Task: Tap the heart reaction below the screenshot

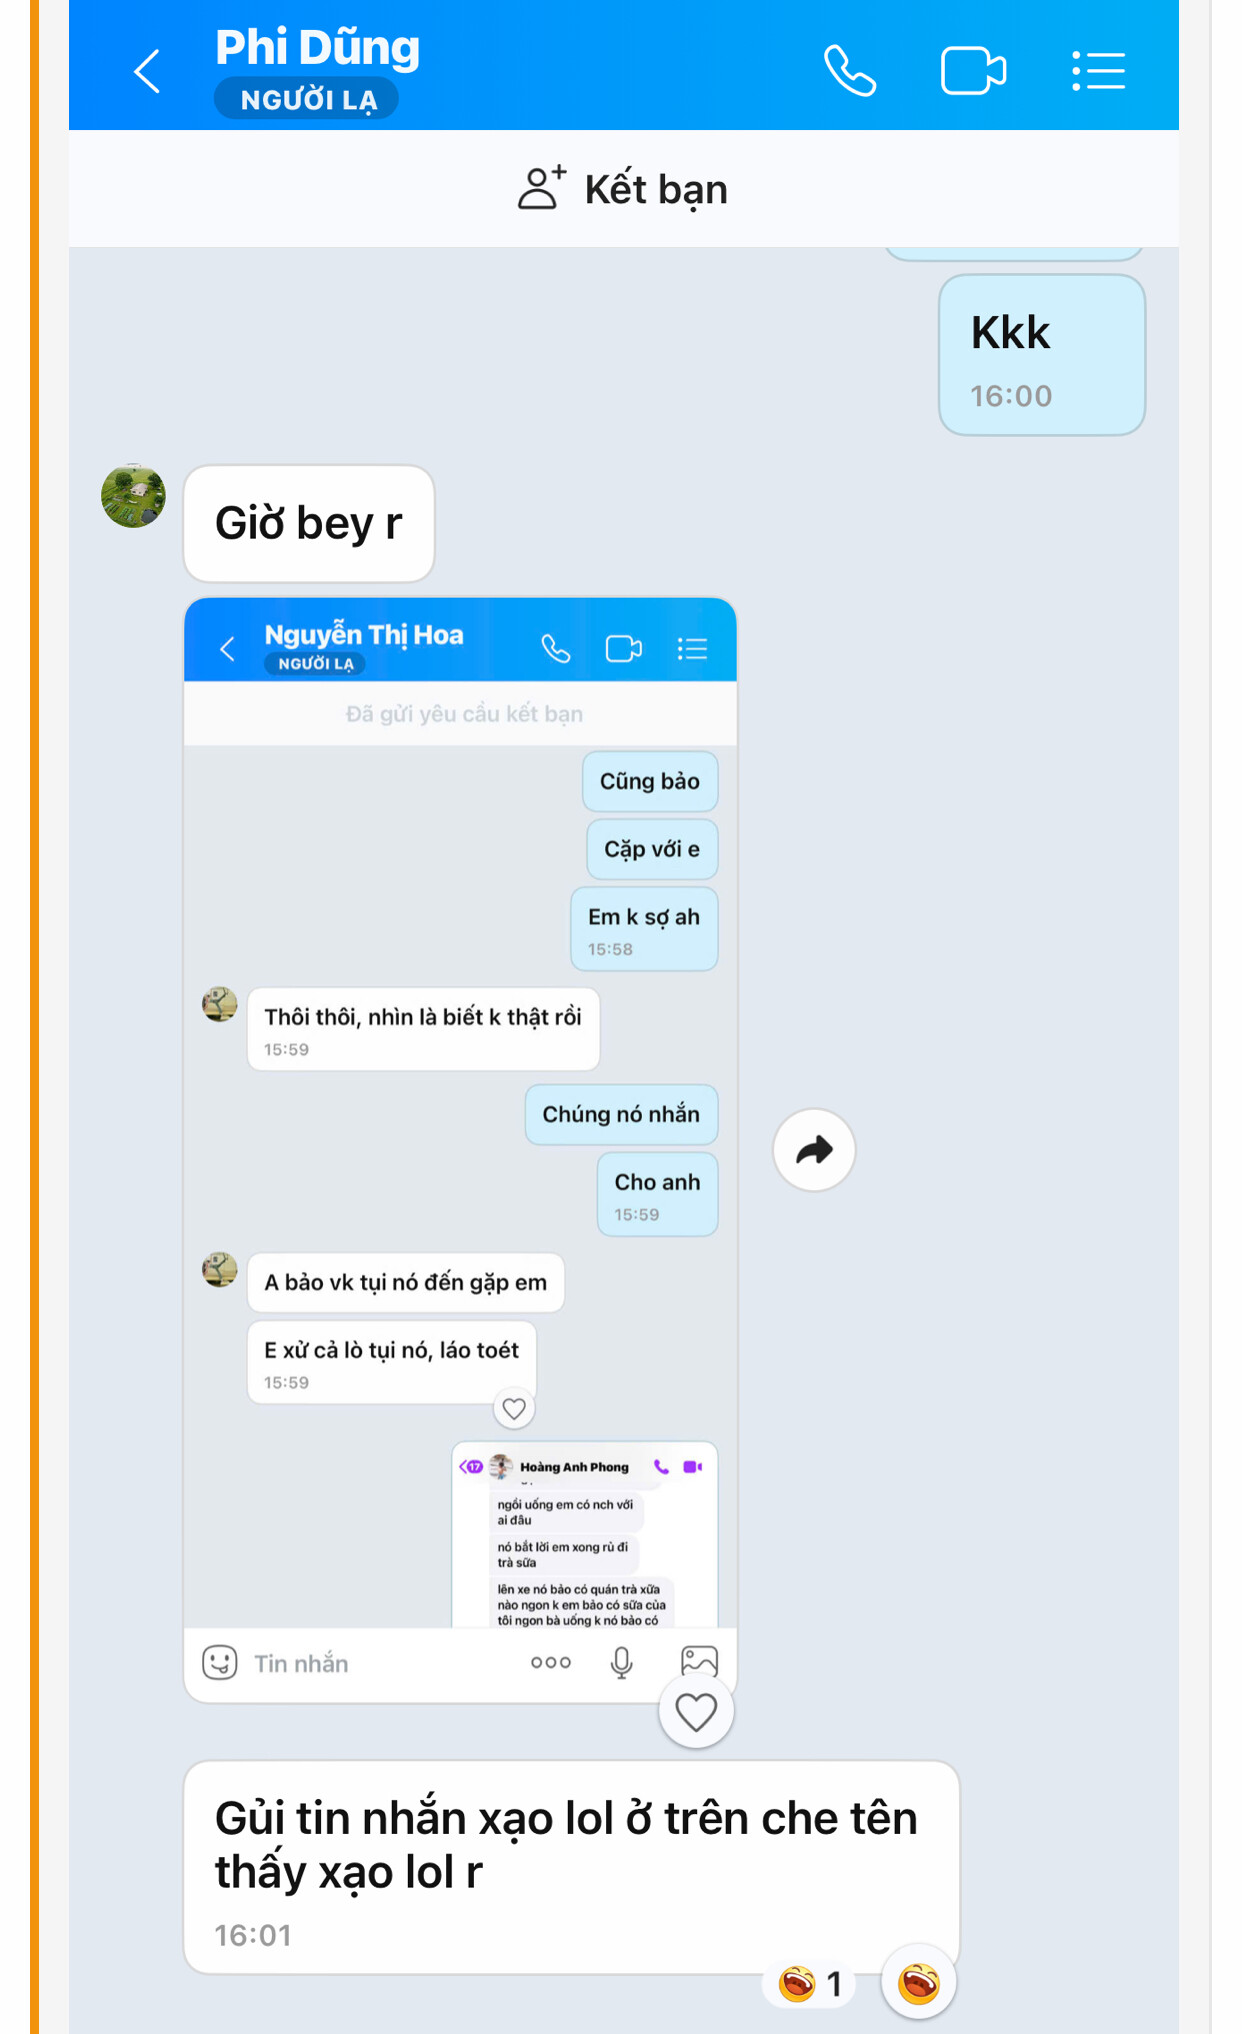Action: (696, 1712)
